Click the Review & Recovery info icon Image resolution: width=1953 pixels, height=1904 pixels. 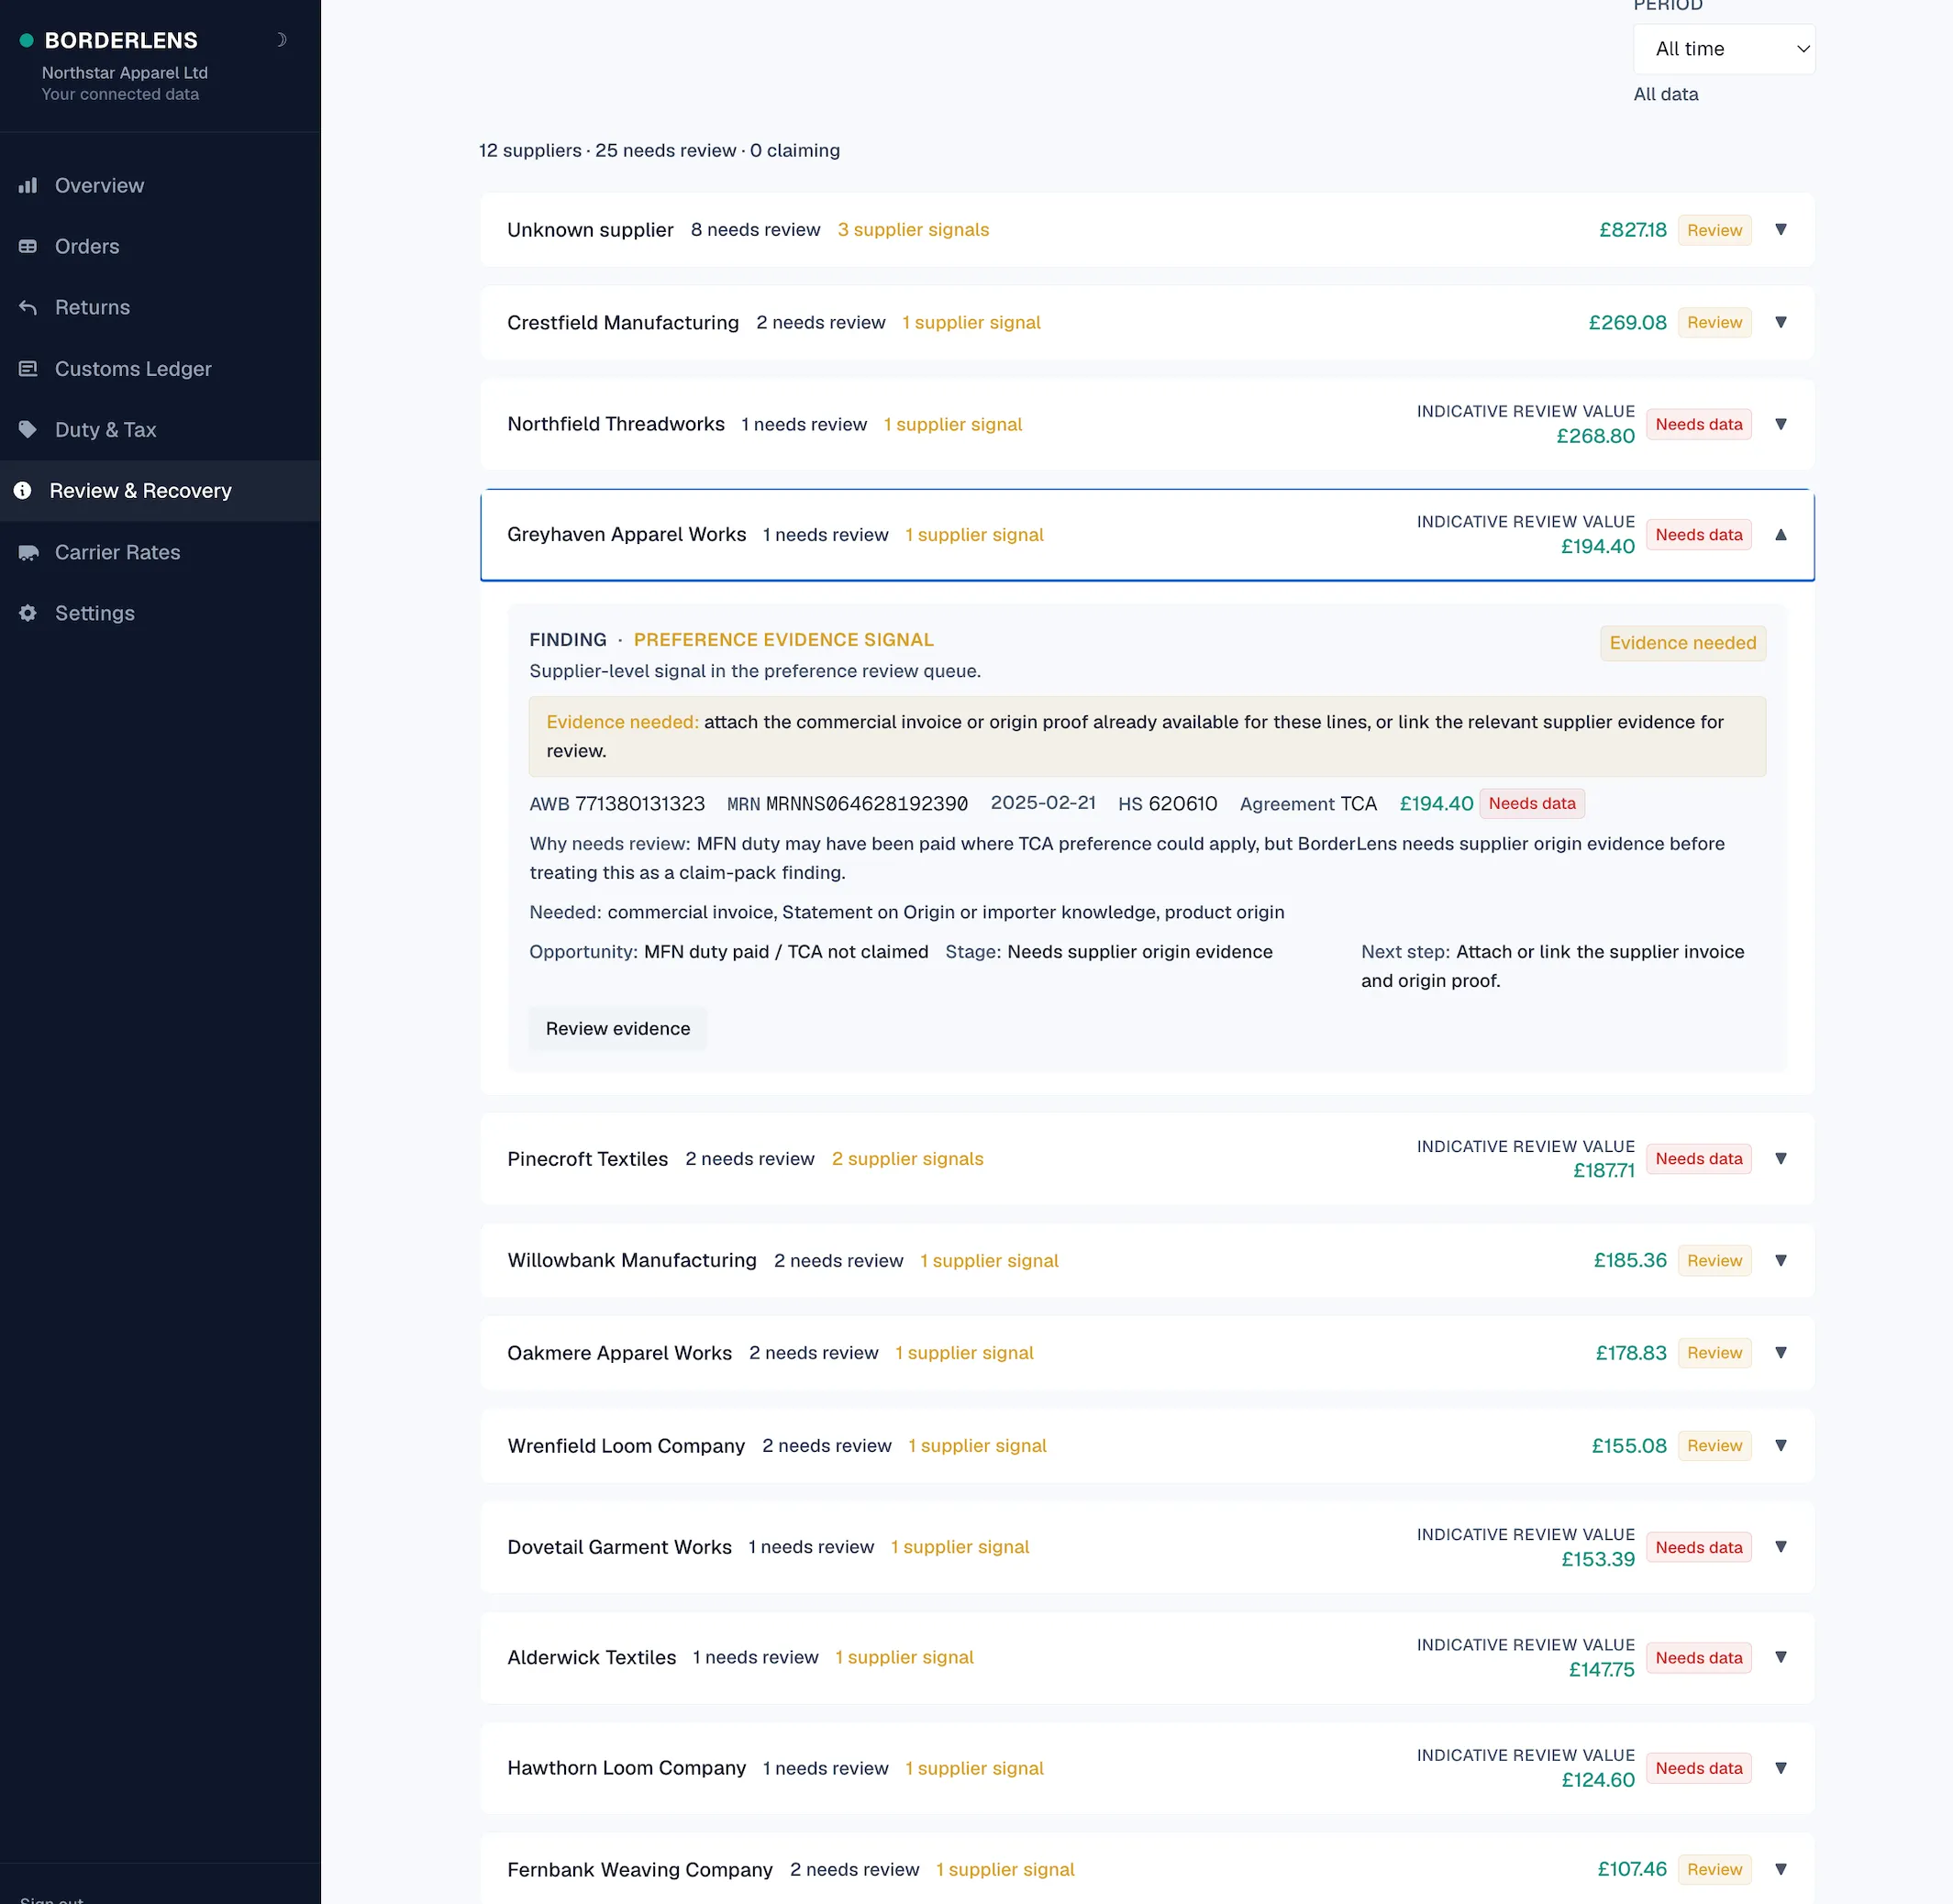coord(23,491)
